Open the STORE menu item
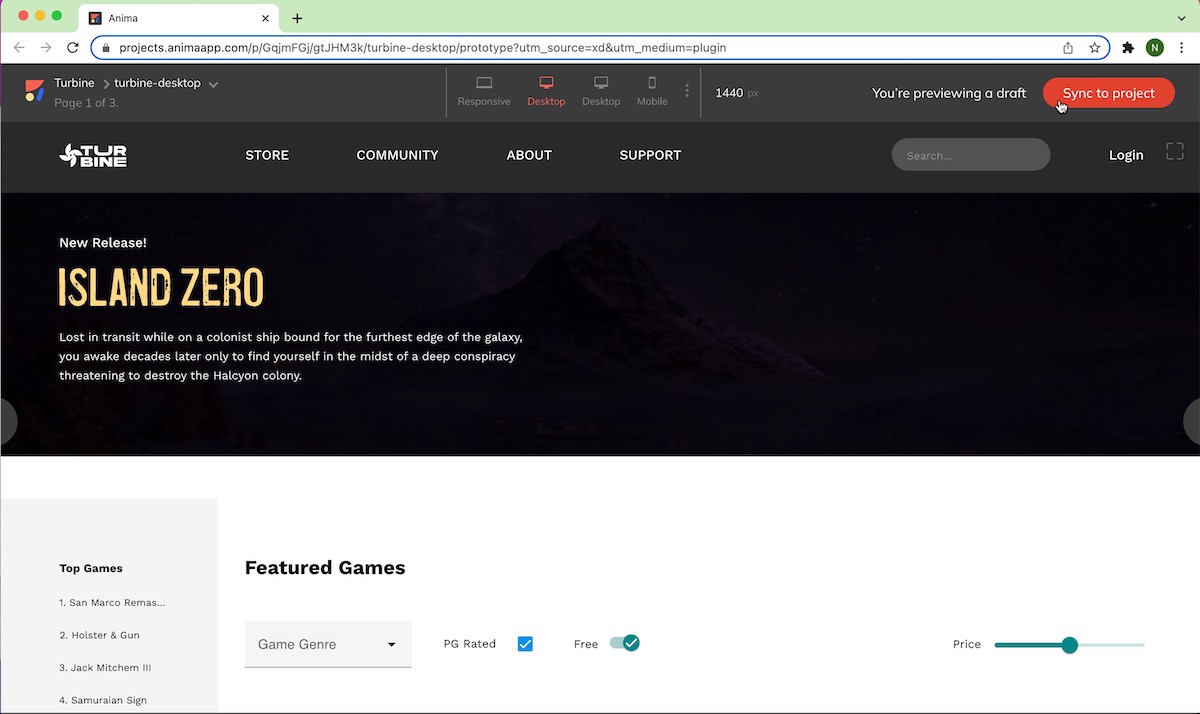The height and width of the screenshot is (714, 1200). pyautogui.click(x=267, y=155)
